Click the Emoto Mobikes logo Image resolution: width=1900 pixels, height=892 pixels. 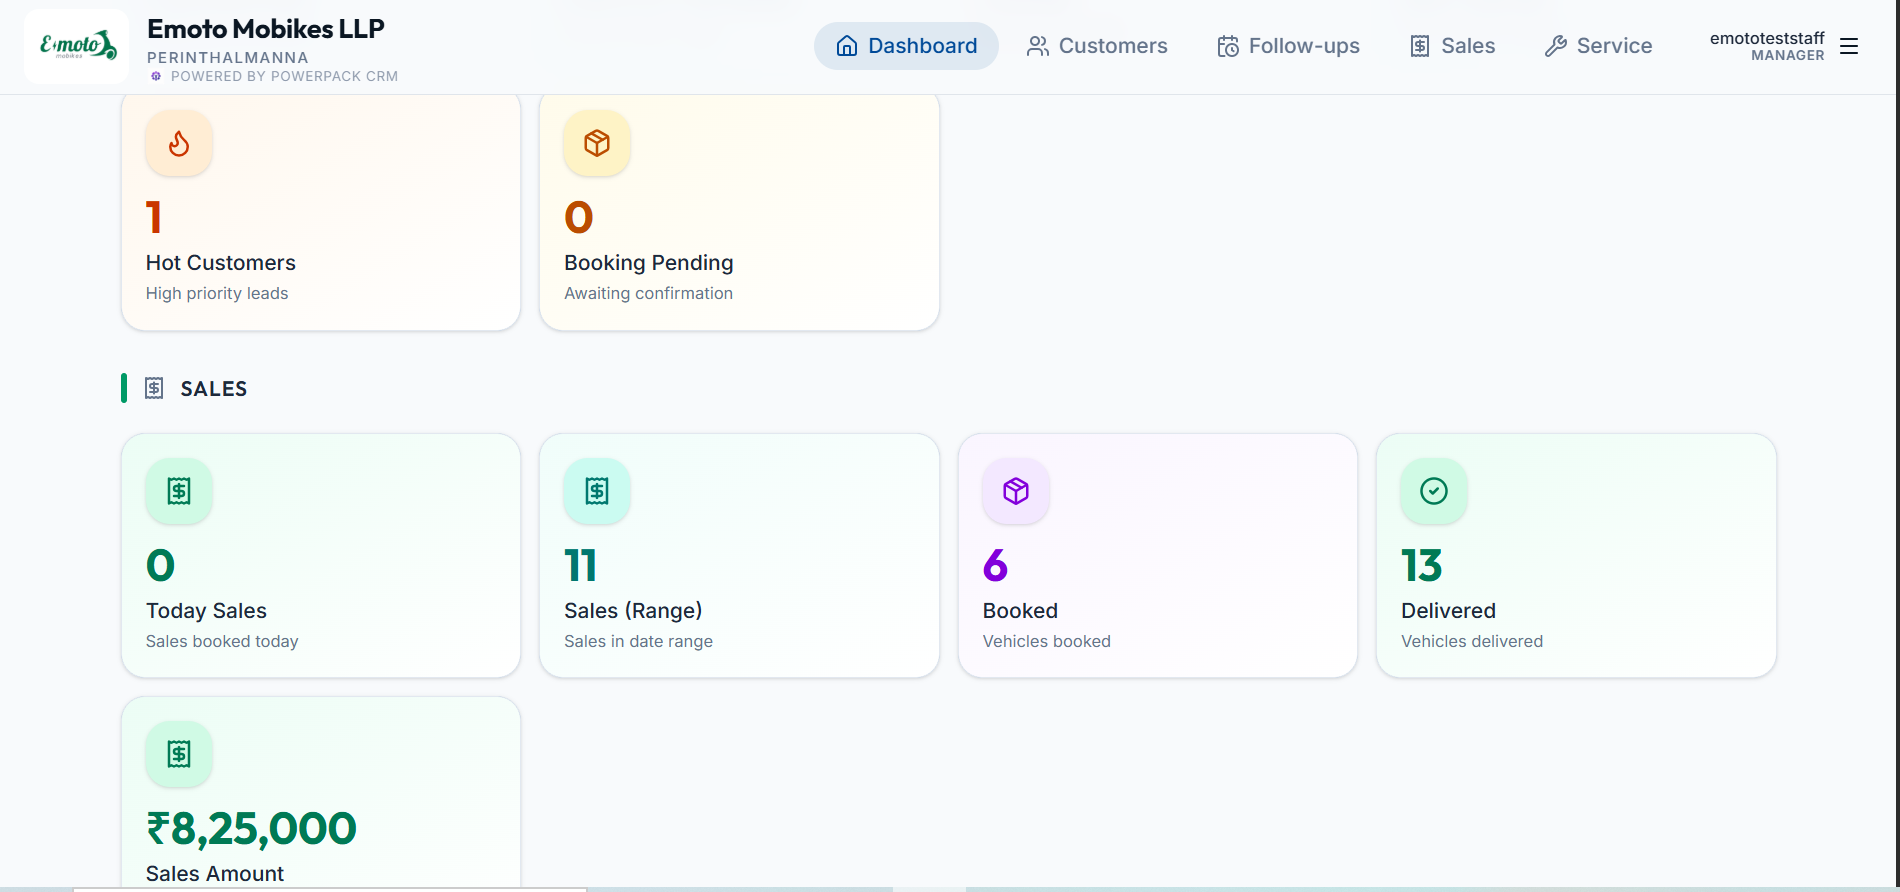(x=77, y=46)
